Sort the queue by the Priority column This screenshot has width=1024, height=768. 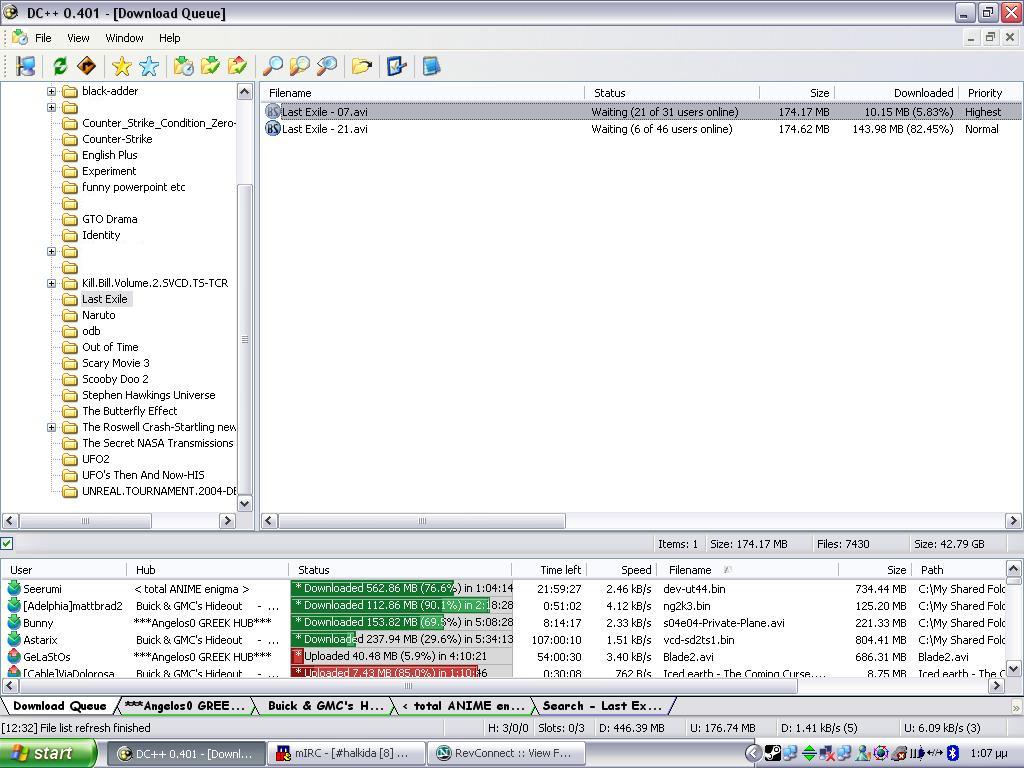pos(991,93)
